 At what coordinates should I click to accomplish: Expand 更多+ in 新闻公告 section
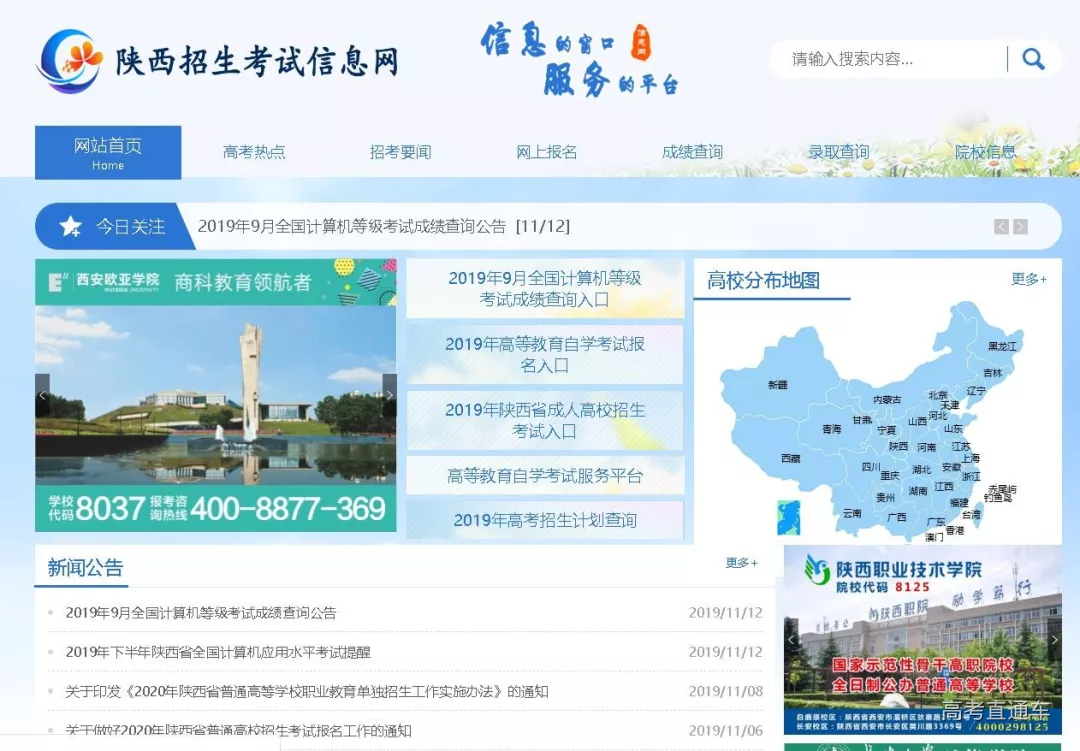tap(741, 563)
